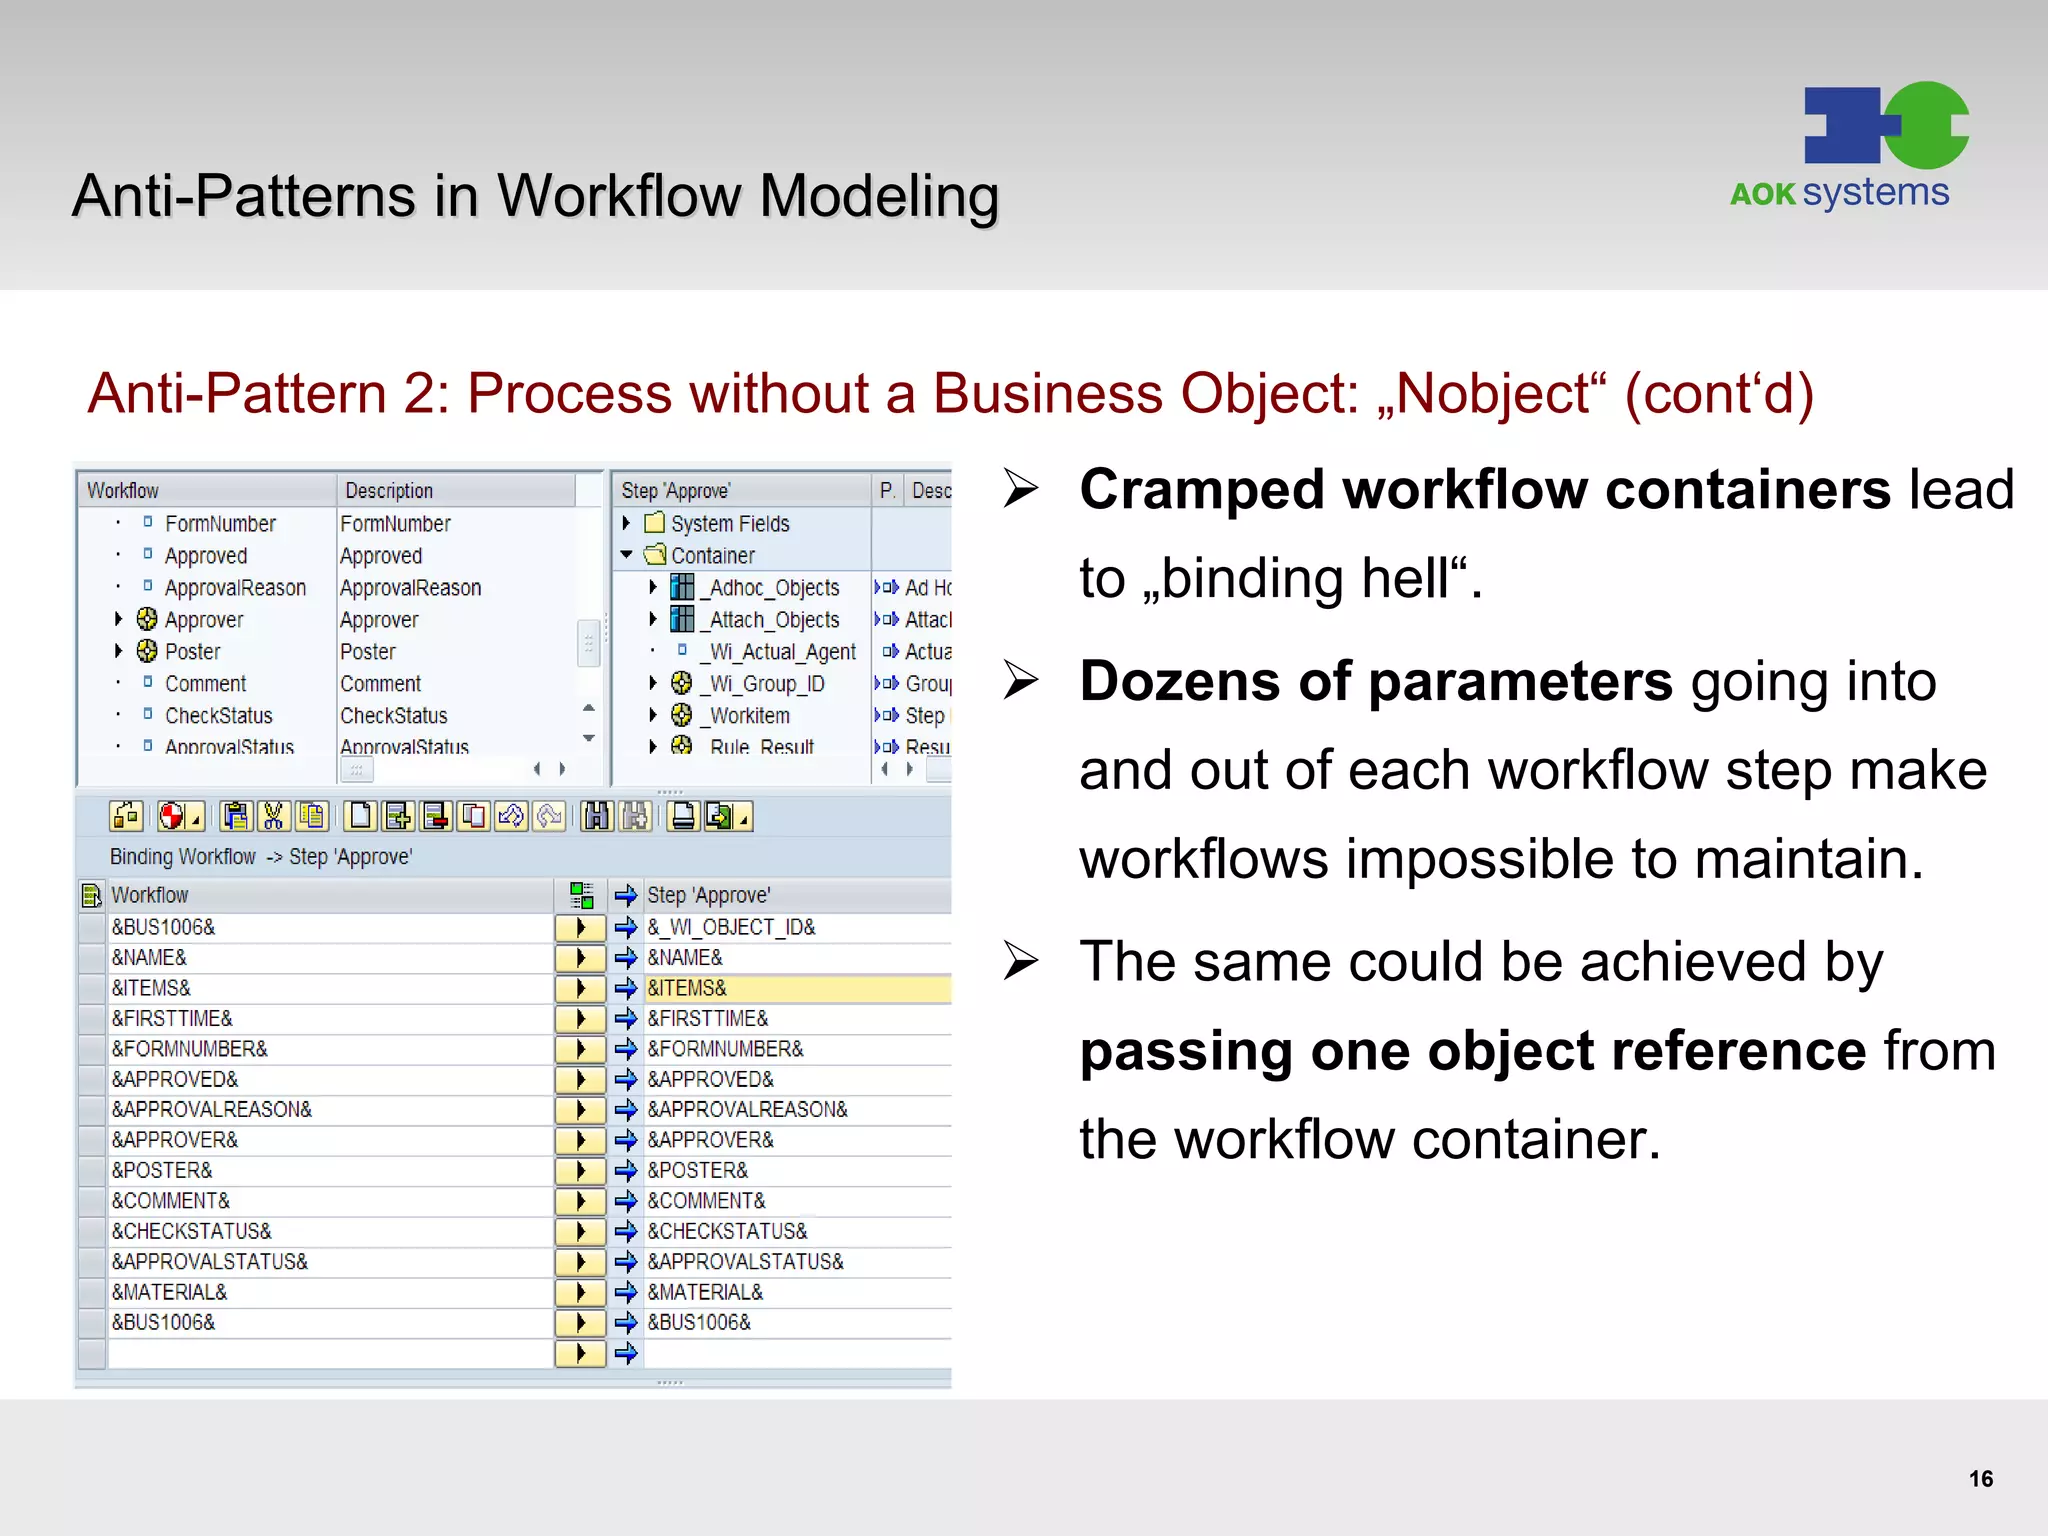Click the P. column header

point(888,490)
